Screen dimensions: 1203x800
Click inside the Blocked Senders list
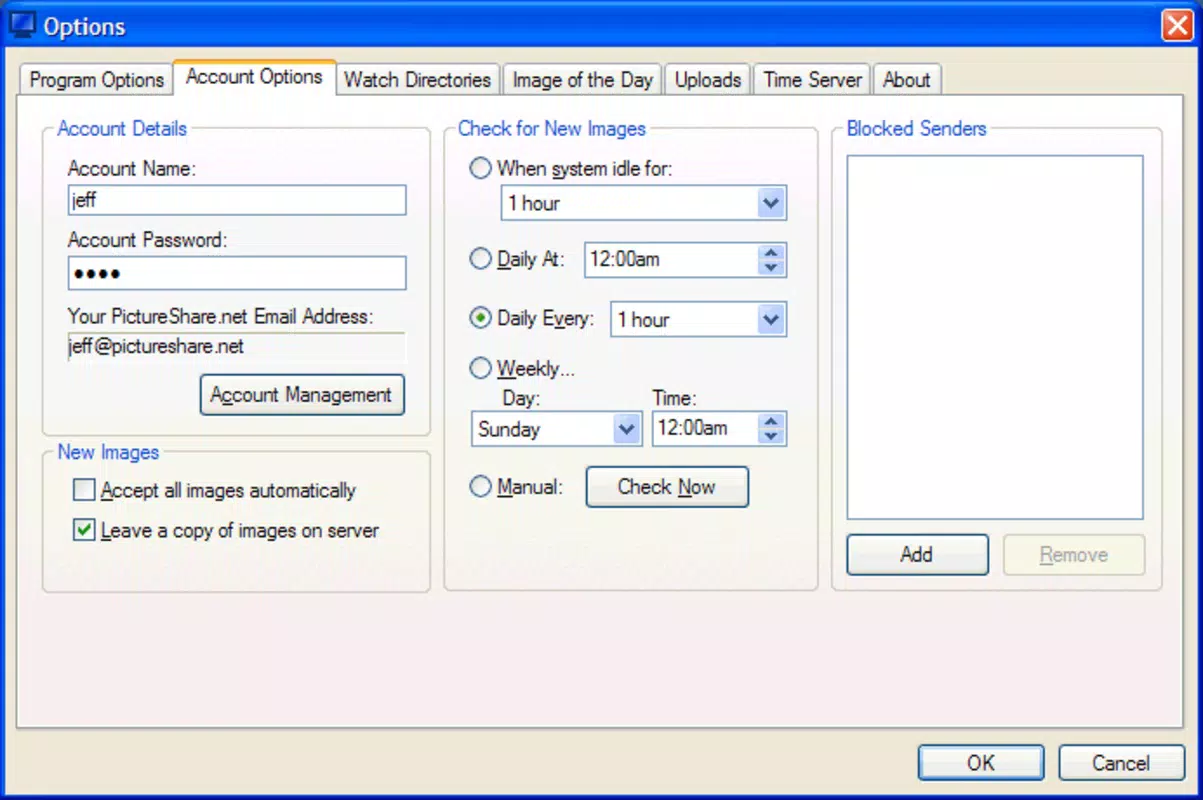(x=995, y=337)
